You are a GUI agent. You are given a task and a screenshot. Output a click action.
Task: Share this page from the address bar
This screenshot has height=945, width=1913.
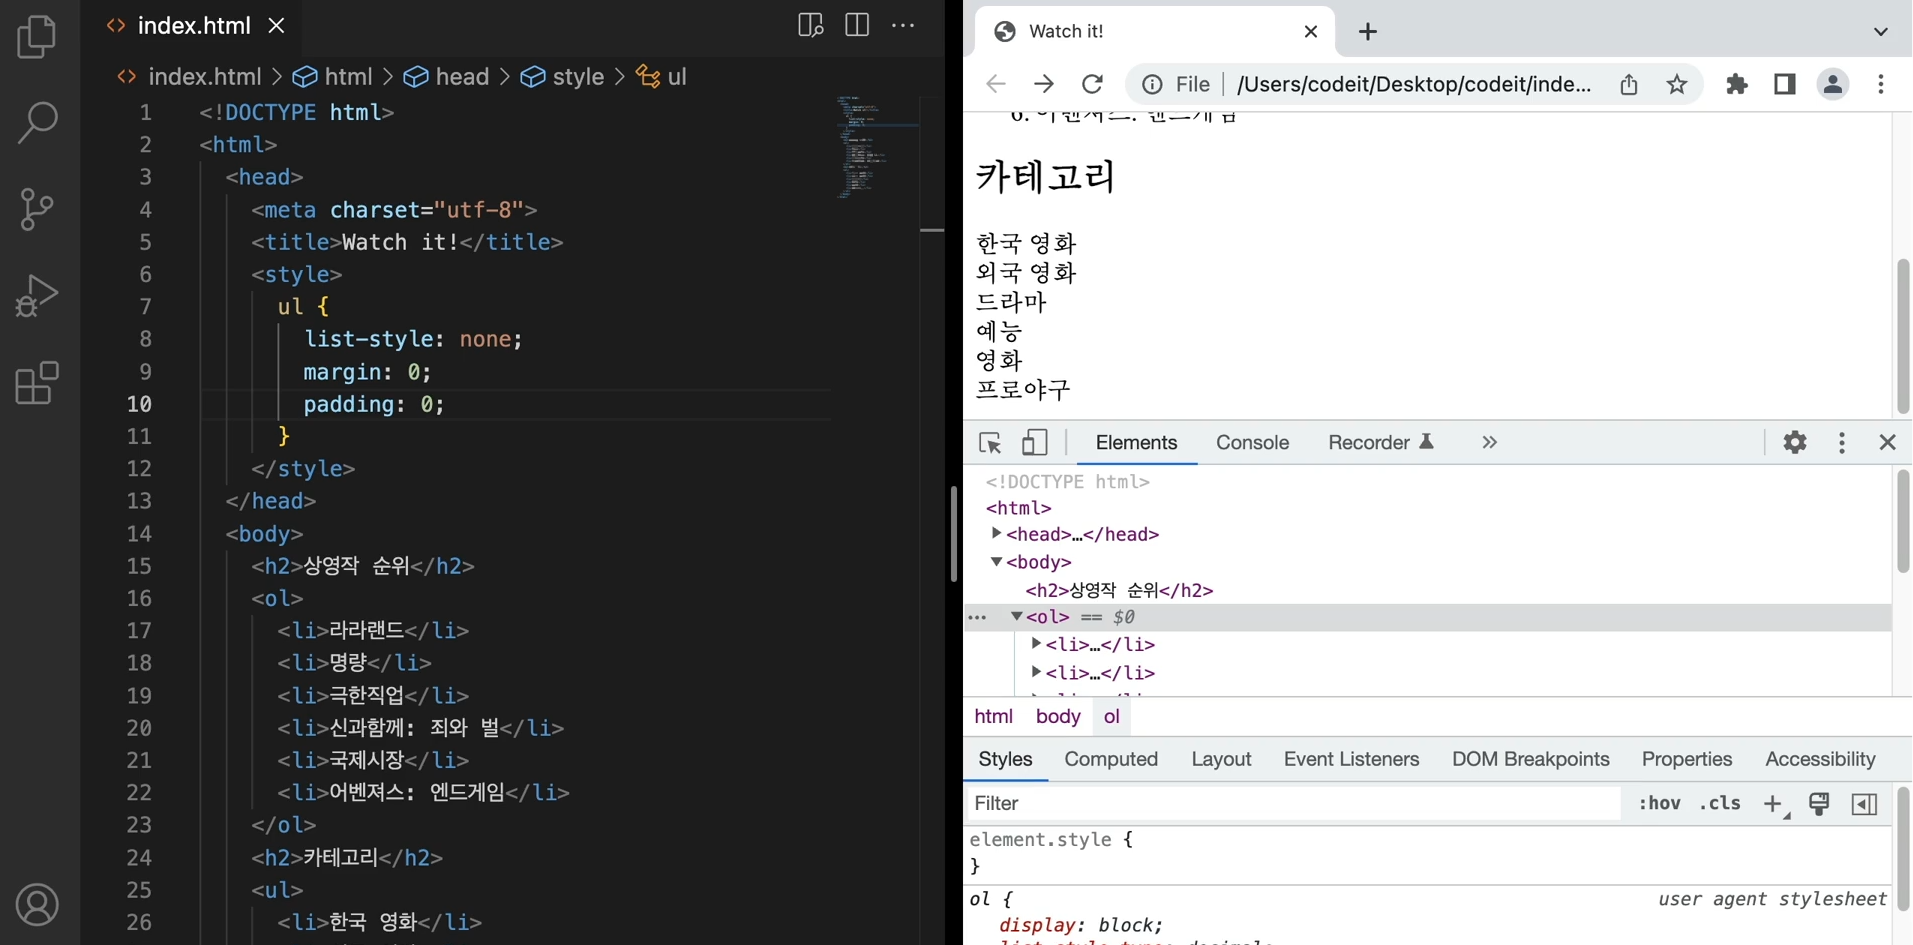coord(1629,84)
